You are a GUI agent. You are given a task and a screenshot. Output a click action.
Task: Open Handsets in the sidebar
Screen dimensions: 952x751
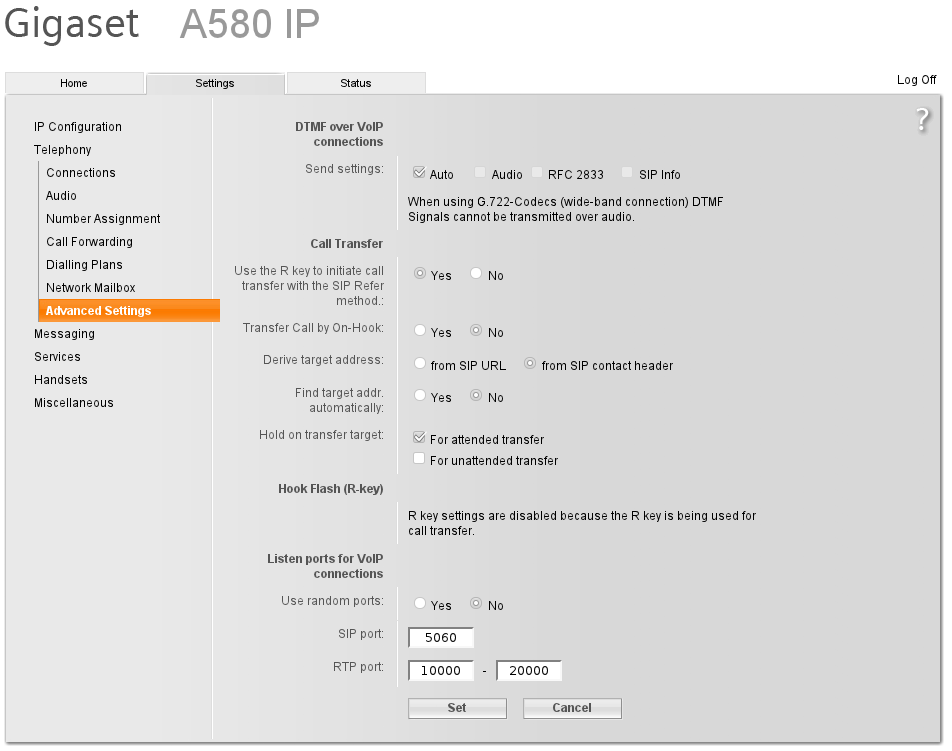[61, 379]
